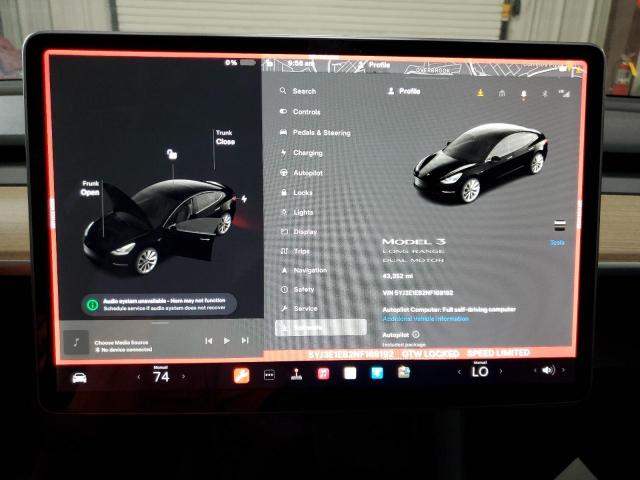
Task: Tap the Model 3 car image in settings
Action: pyautogui.click(x=480, y=163)
